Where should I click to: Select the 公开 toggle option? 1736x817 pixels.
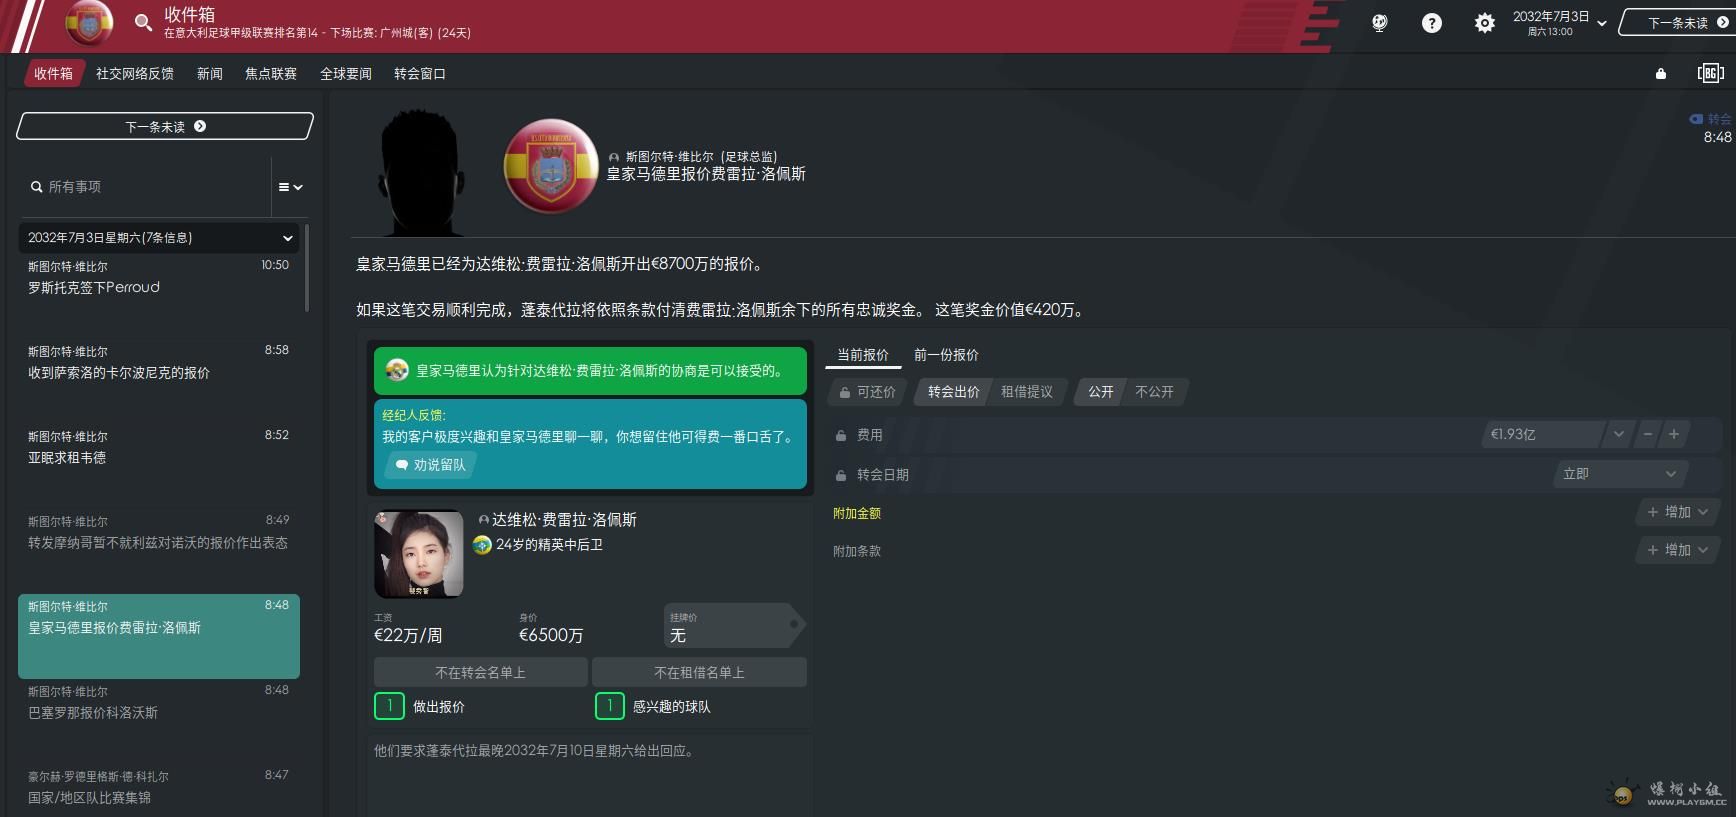click(1100, 392)
